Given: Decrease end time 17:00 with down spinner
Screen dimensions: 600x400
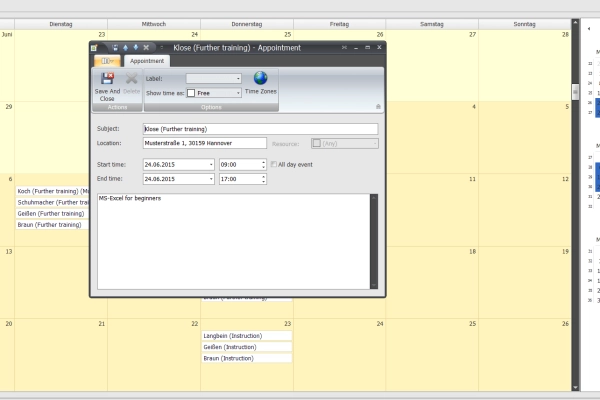Looking at the screenshot, I should (263, 181).
